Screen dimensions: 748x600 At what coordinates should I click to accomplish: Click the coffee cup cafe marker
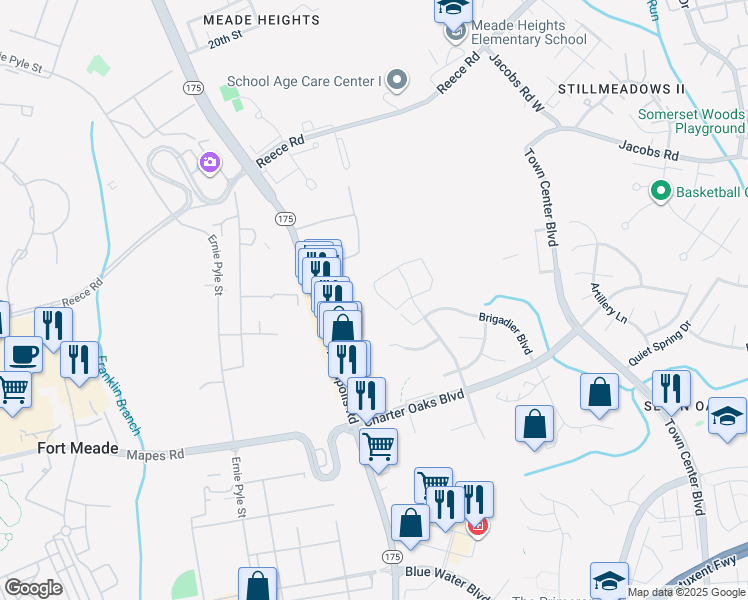[23, 355]
